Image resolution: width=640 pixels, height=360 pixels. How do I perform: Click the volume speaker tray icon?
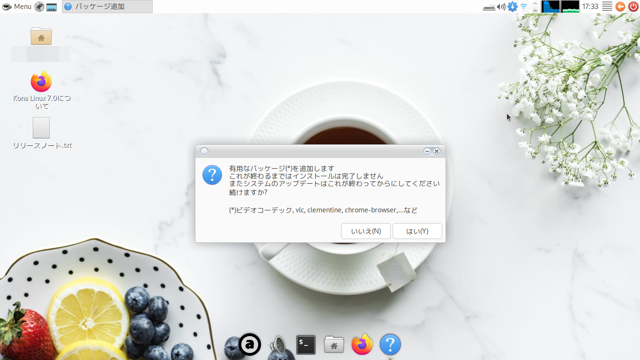pyautogui.click(x=501, y=7)
